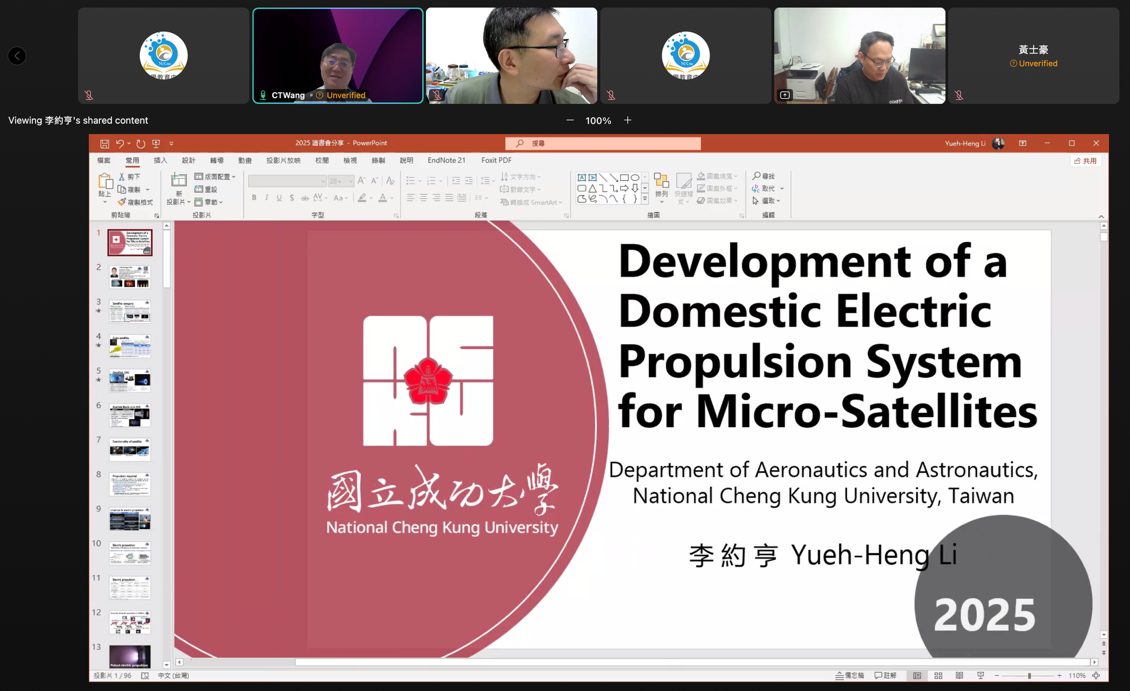Click the New Slide icon
The height and width of the screenshot is (691, 1130).
178,183
